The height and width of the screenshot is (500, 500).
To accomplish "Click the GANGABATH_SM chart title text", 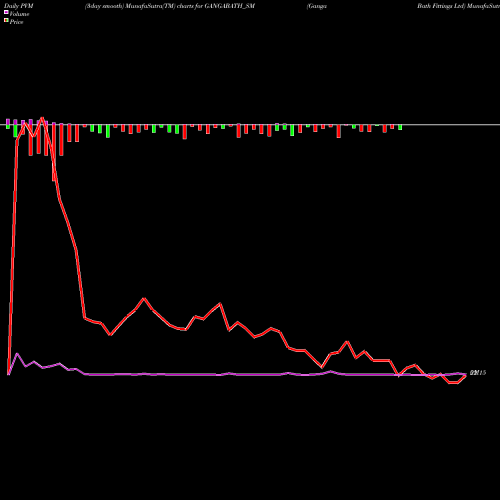I will click(x=170, y=6).
